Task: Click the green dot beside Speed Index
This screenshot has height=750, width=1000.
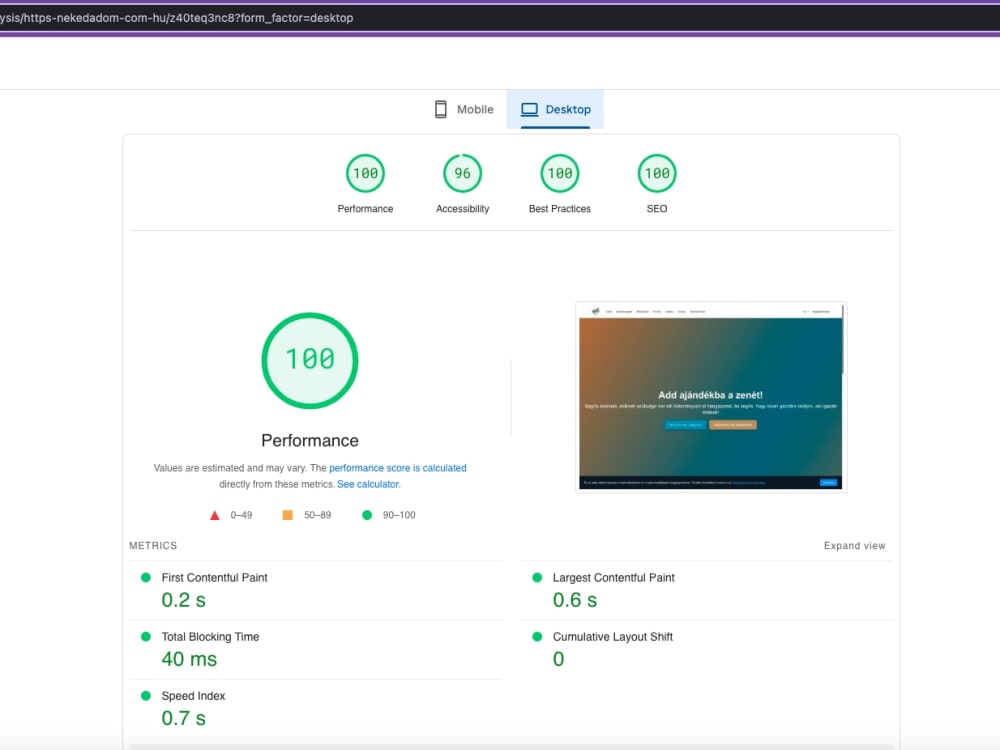Action: [146, 696]
